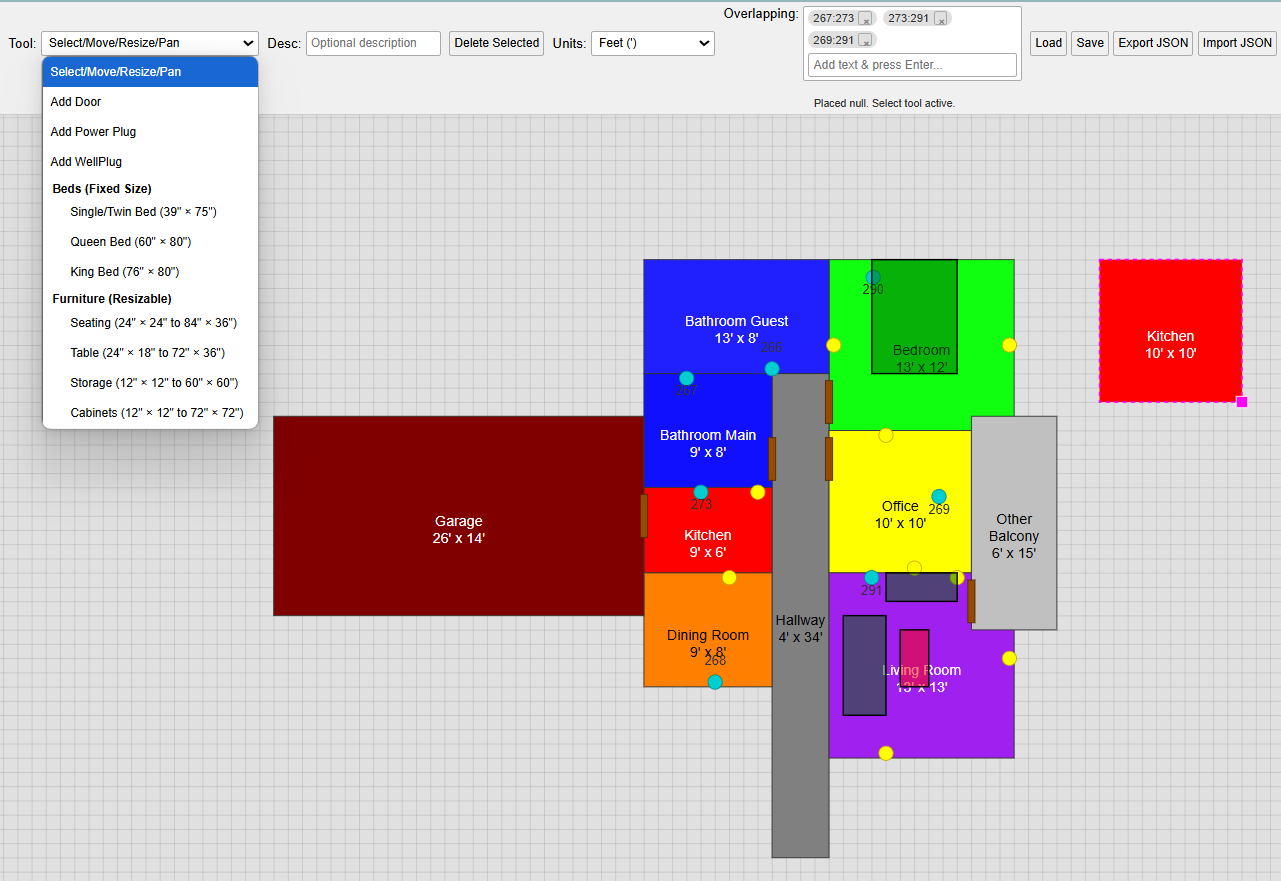
Task: Remove the 273:291 overlap tag
Action: [x=940, y=19]
